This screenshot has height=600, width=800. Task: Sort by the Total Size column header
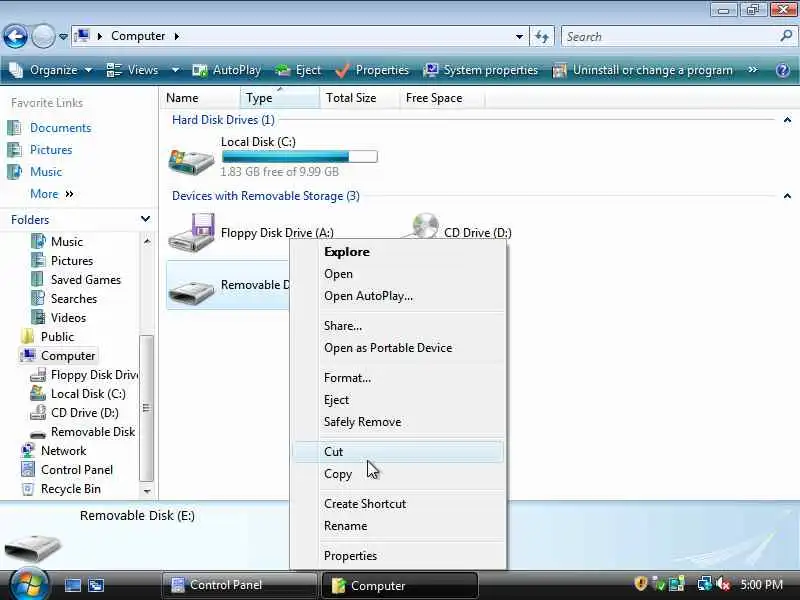(360, 98)
